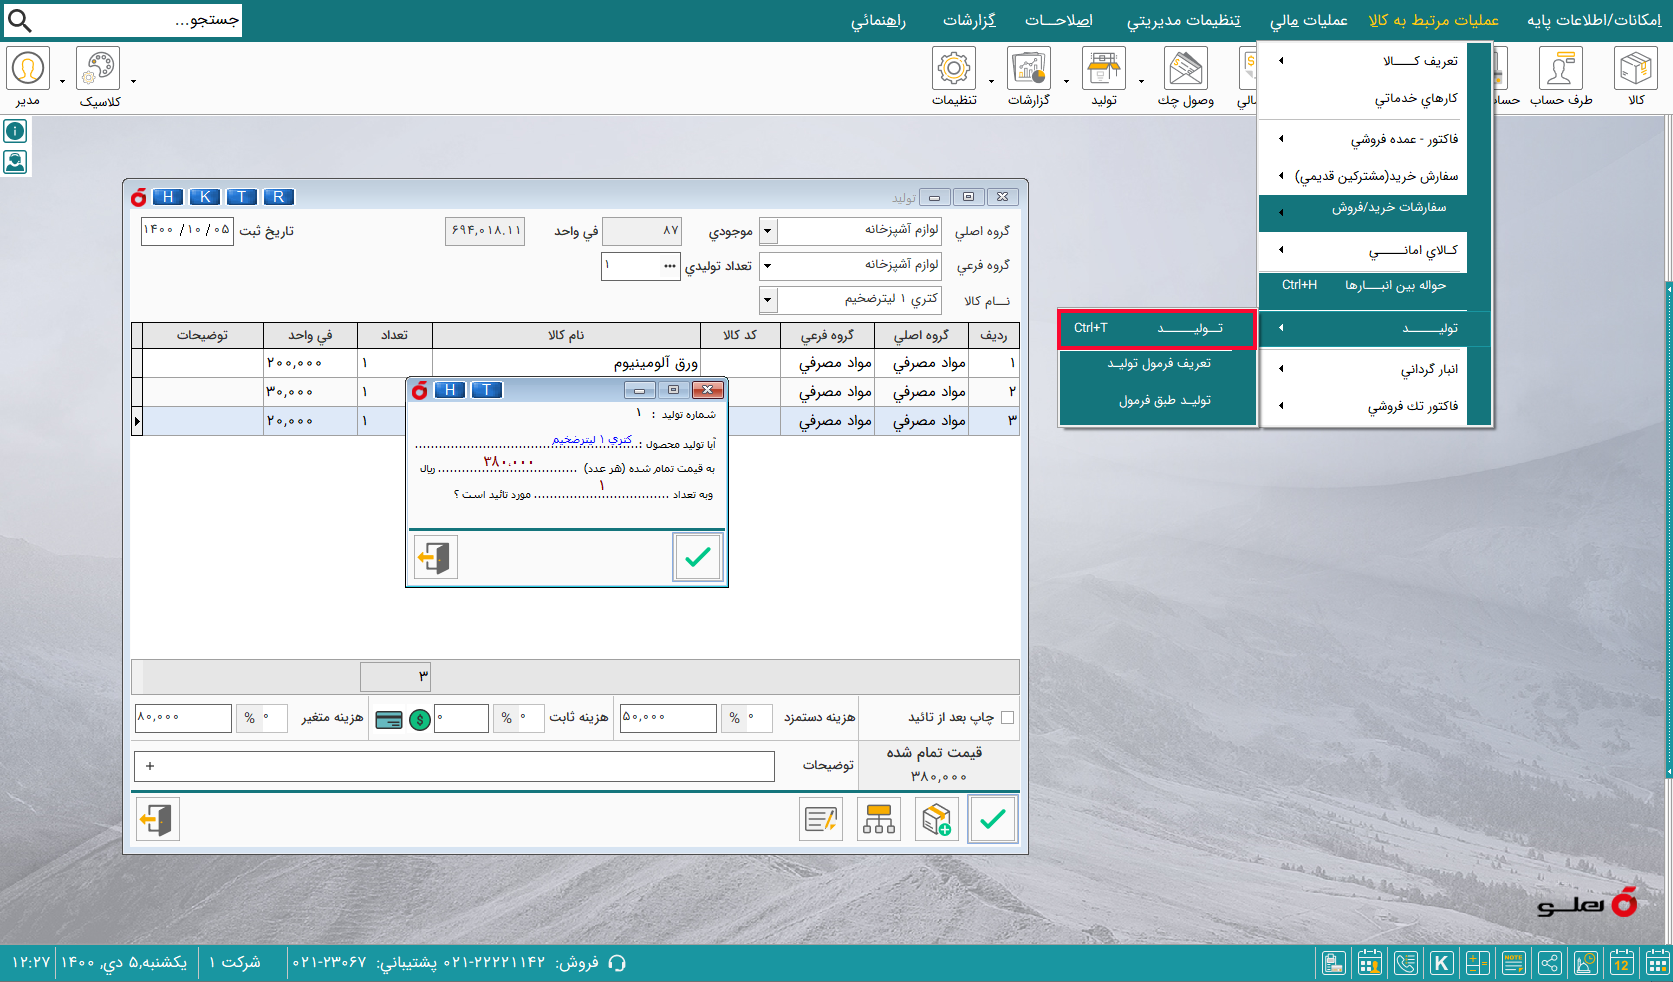Open the calculator icon in status bar
The image size is (1673, 982).
tap(1477, 963)
